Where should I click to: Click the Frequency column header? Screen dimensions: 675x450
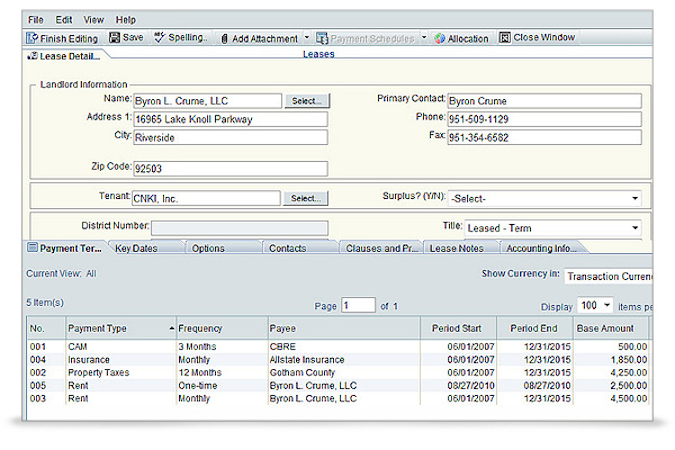(x=222, y=328)
